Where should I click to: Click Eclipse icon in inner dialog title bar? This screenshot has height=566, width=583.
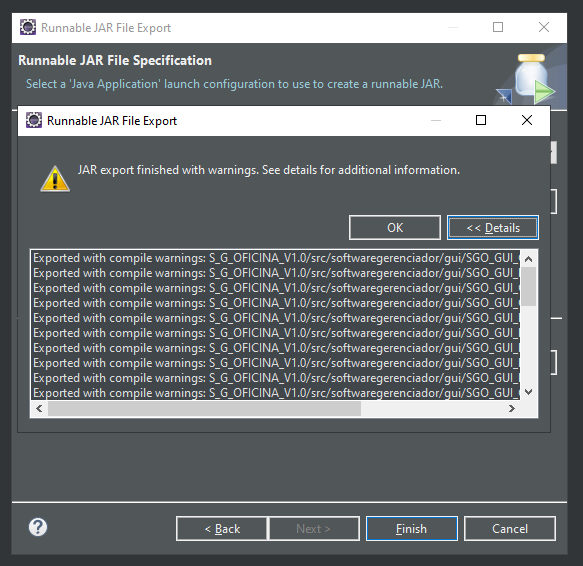pos(34,120)
